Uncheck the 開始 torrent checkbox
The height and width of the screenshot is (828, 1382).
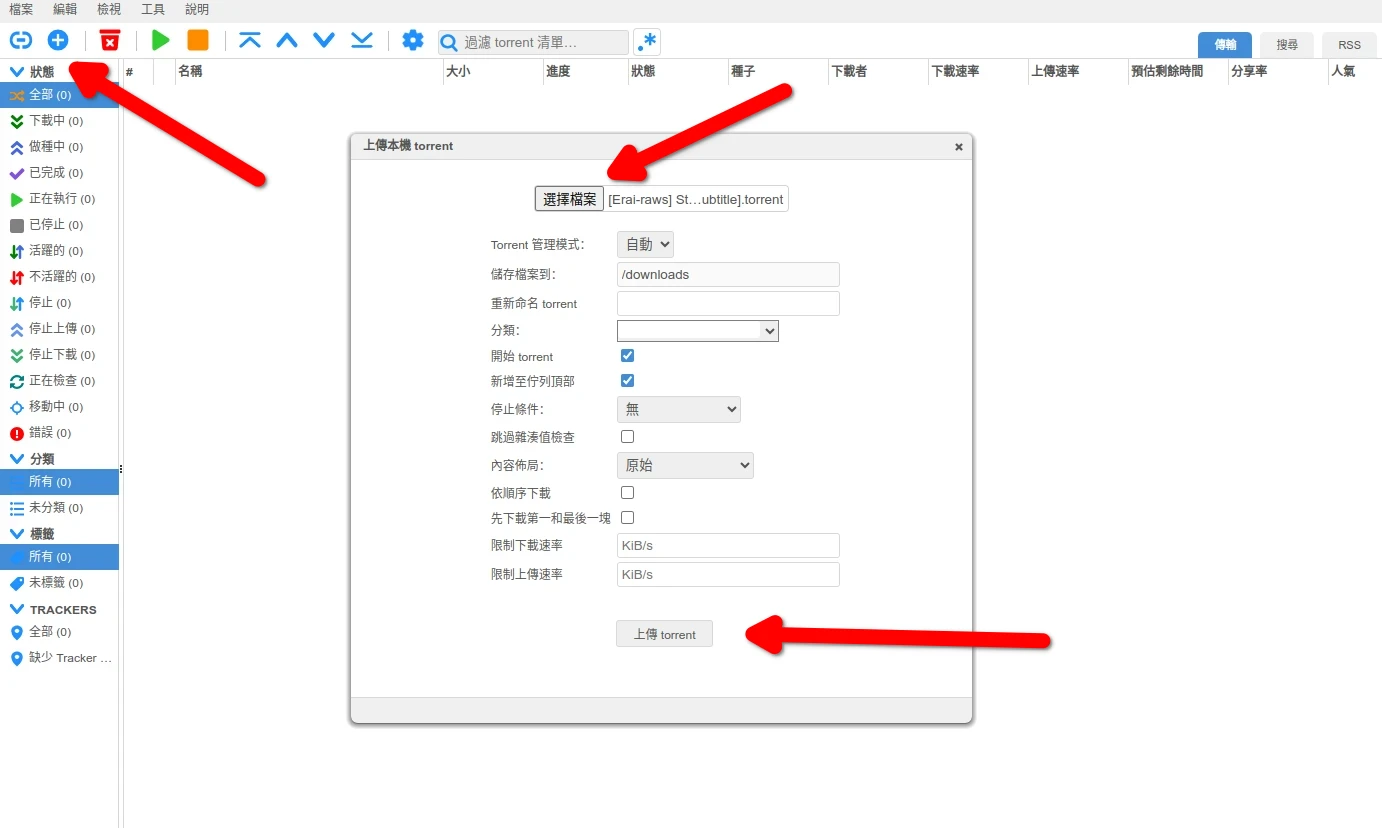pos(627,355)
